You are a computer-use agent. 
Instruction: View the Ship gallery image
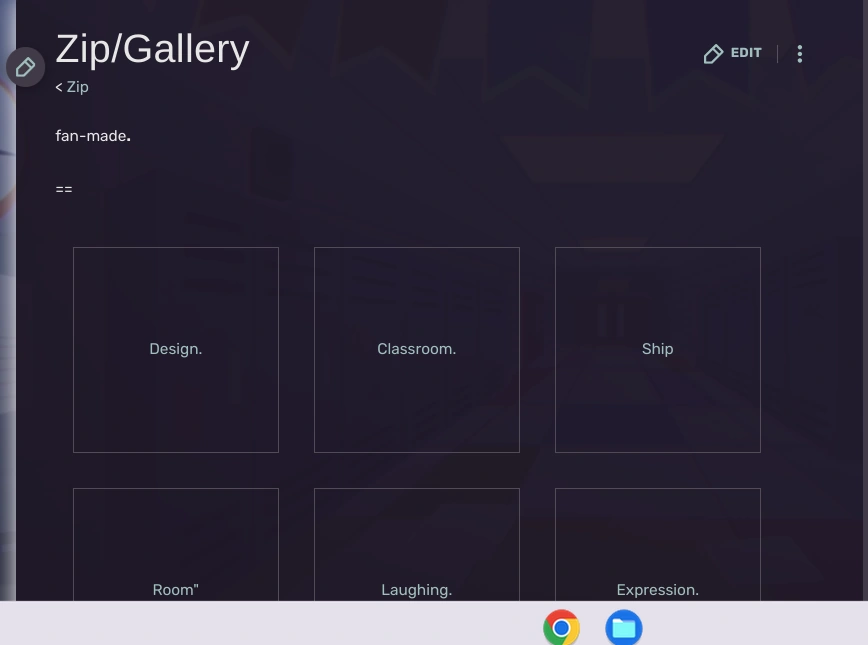pyautogui.click(x=657, y=349)
